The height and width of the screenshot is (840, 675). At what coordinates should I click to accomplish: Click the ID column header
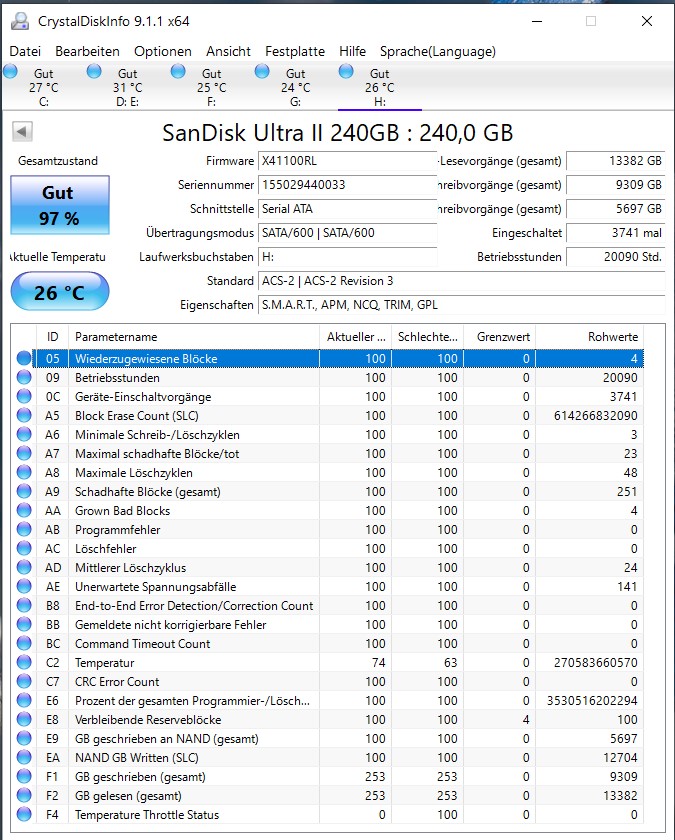click(x=52, y=336)
